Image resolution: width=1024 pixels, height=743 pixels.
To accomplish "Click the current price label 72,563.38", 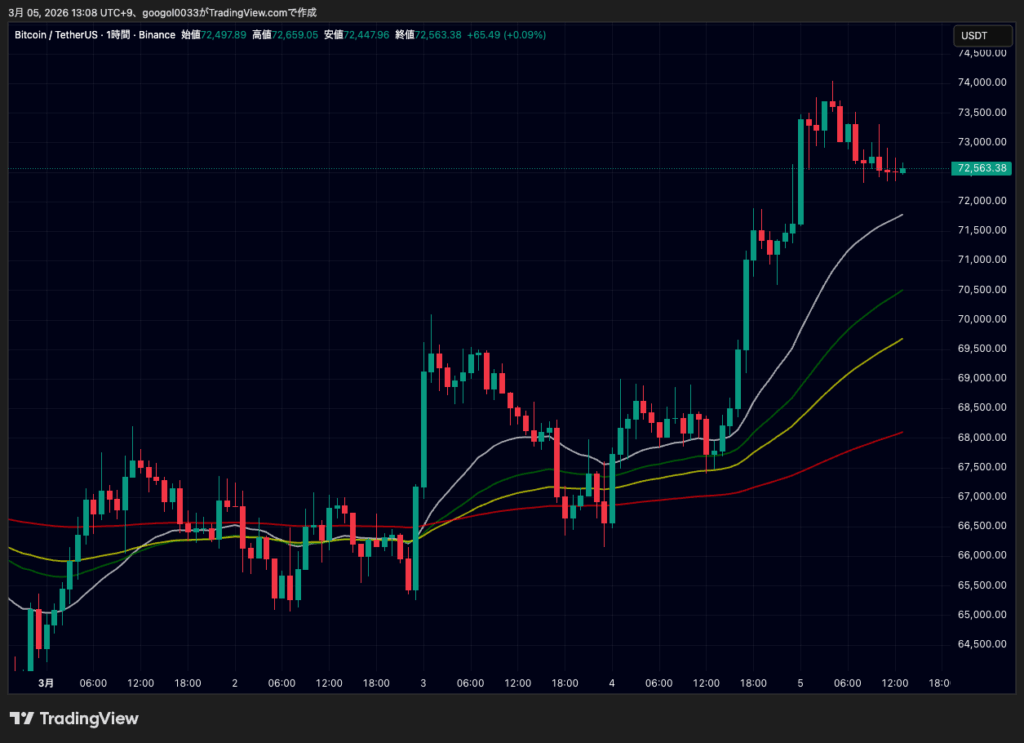I will click(x=981, y=169).
